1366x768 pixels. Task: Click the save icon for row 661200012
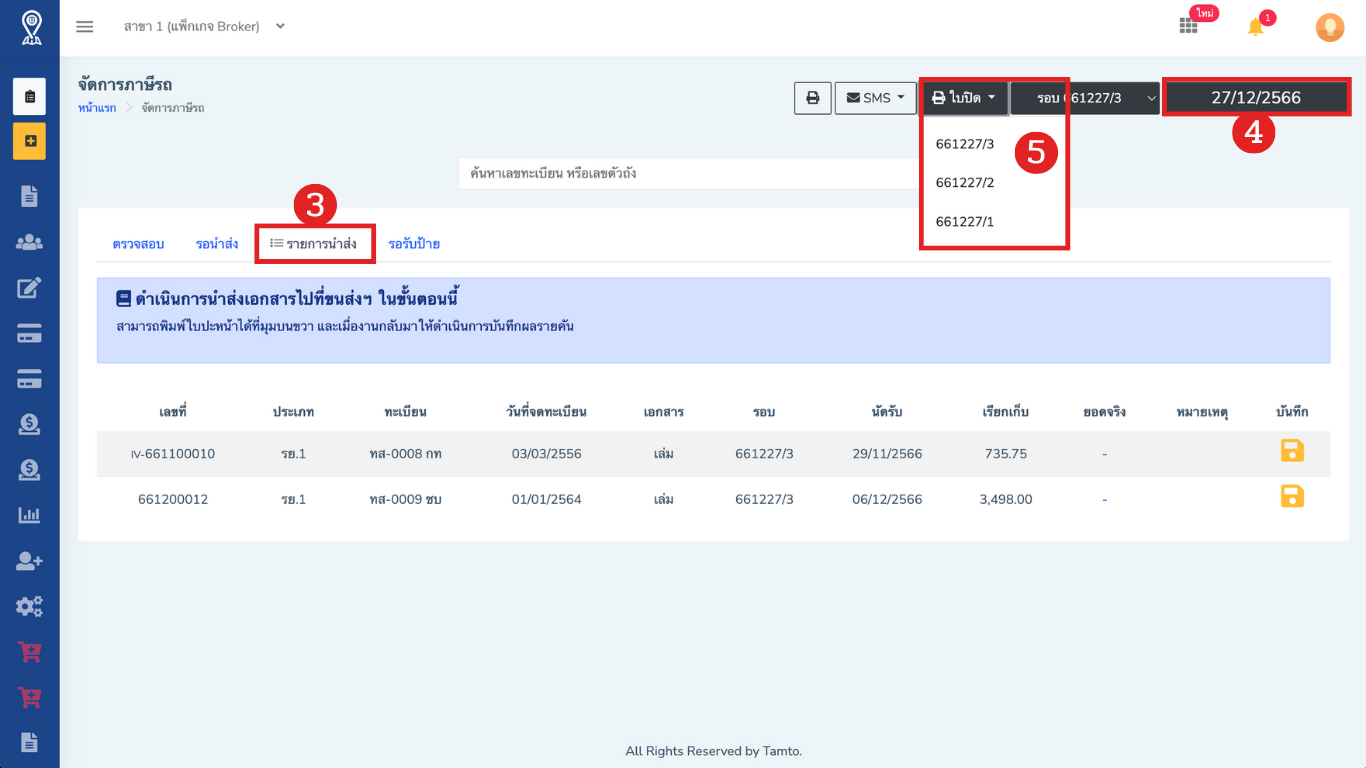[x=1292, y=496]
